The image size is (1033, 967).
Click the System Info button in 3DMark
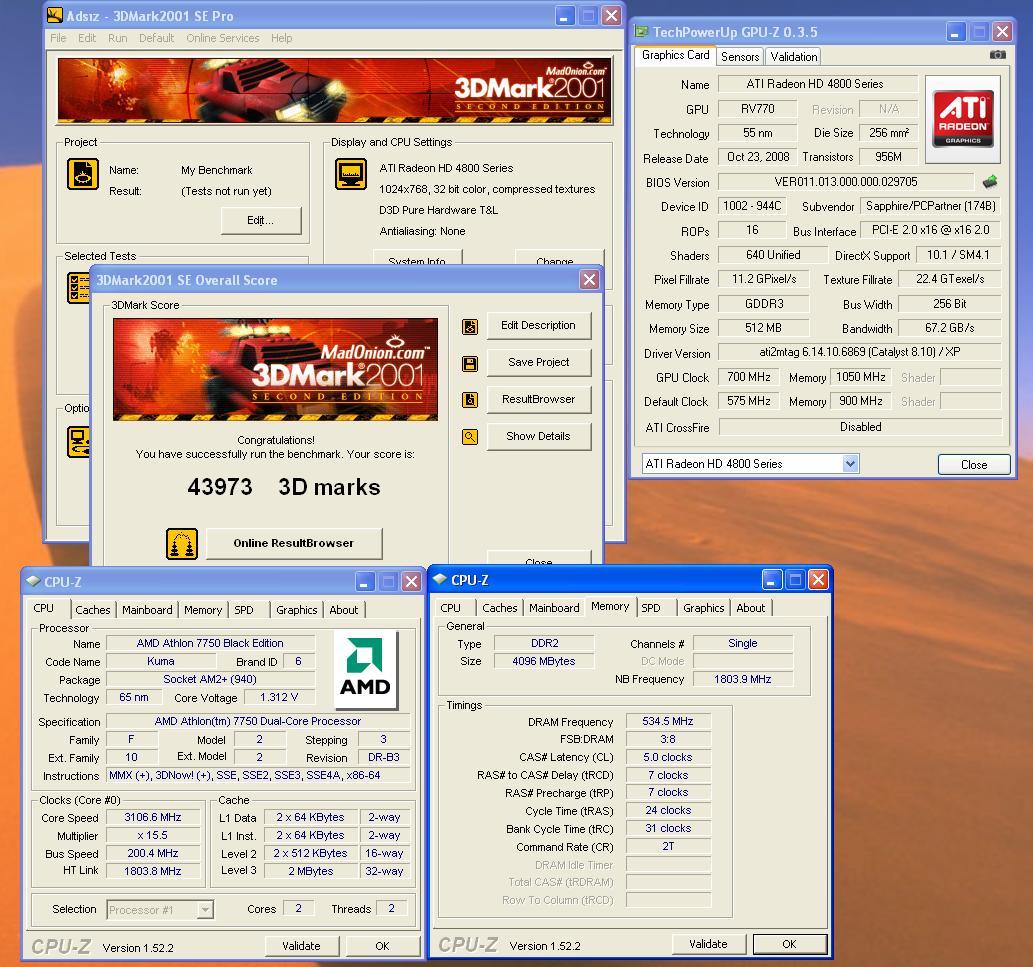[x=418, y=258]
